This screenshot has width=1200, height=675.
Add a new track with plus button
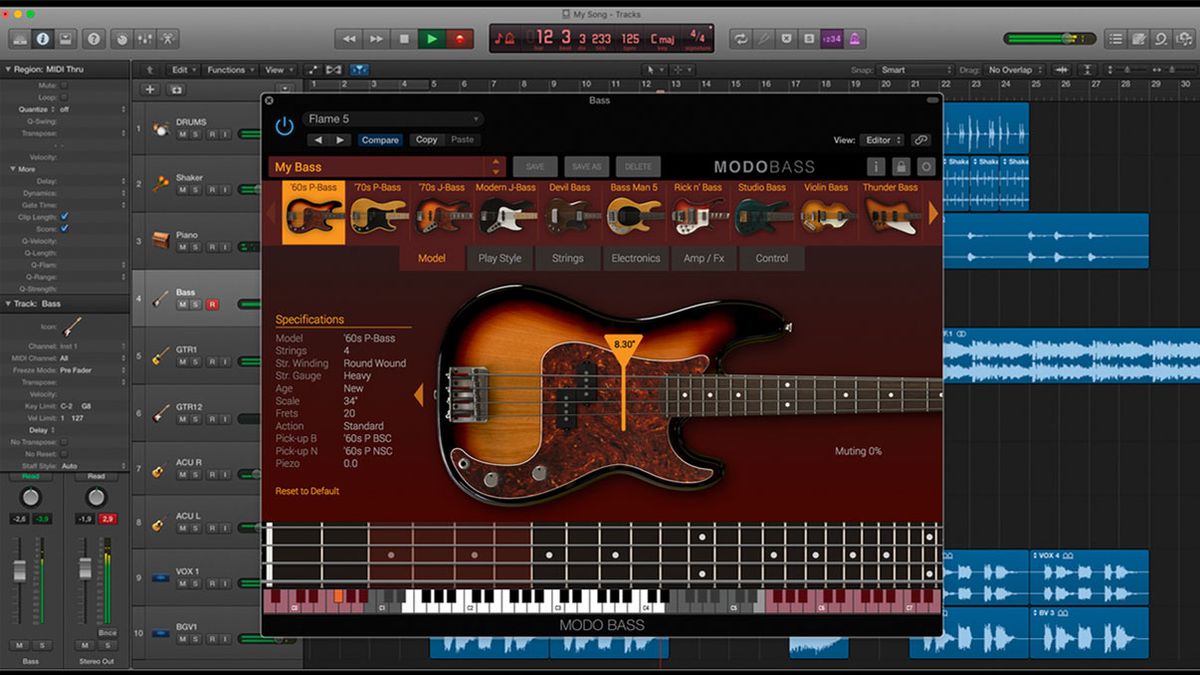pyautogui.click(x=150, y=89)
